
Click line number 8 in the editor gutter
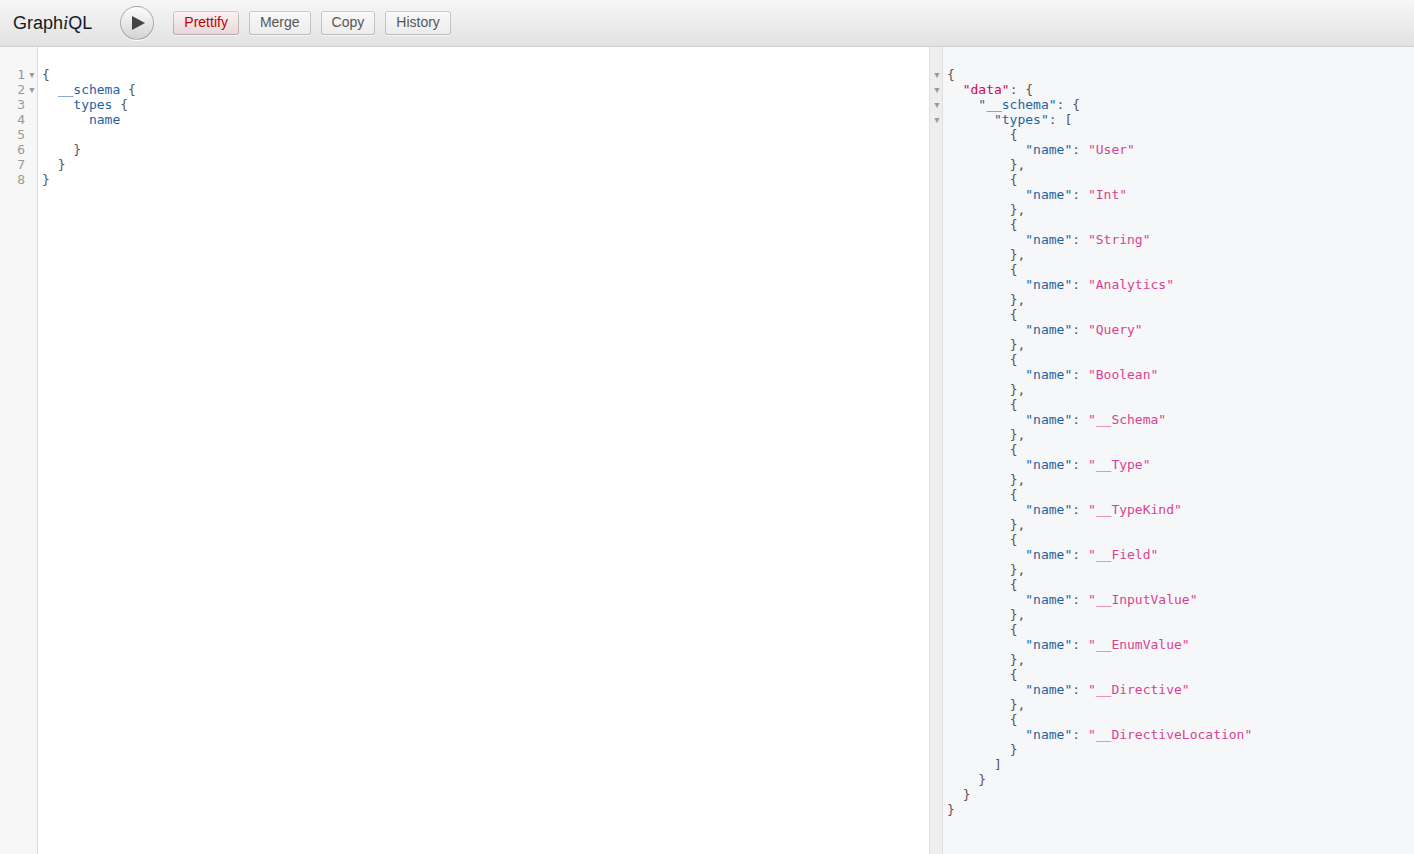click(21, 180)
